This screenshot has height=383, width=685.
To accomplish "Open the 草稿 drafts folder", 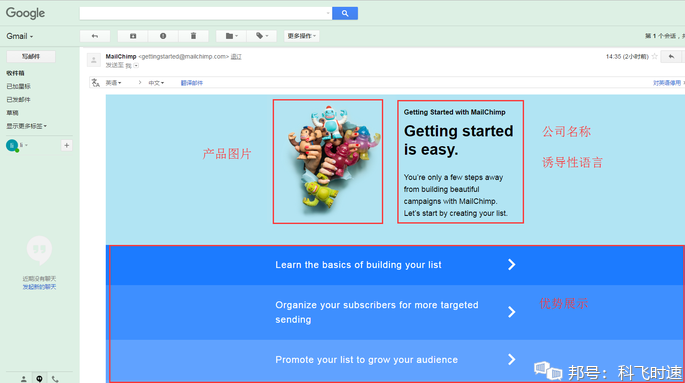I will (12, 113).
